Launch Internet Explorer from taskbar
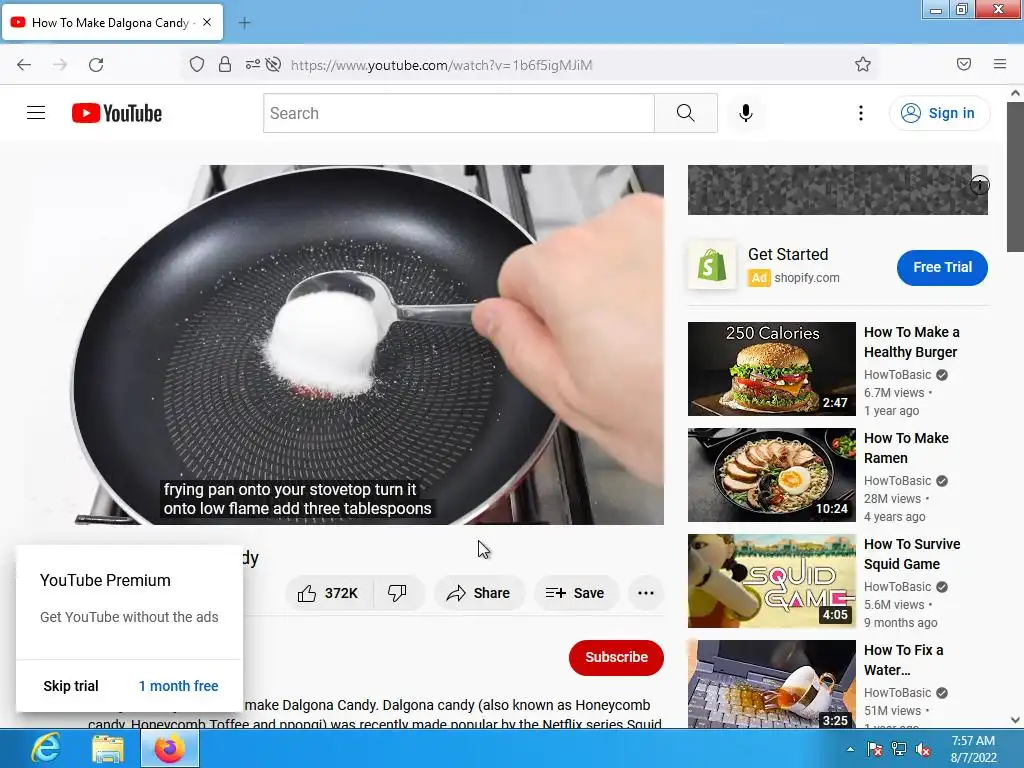The image size is (1024, 768). (45, 748)
